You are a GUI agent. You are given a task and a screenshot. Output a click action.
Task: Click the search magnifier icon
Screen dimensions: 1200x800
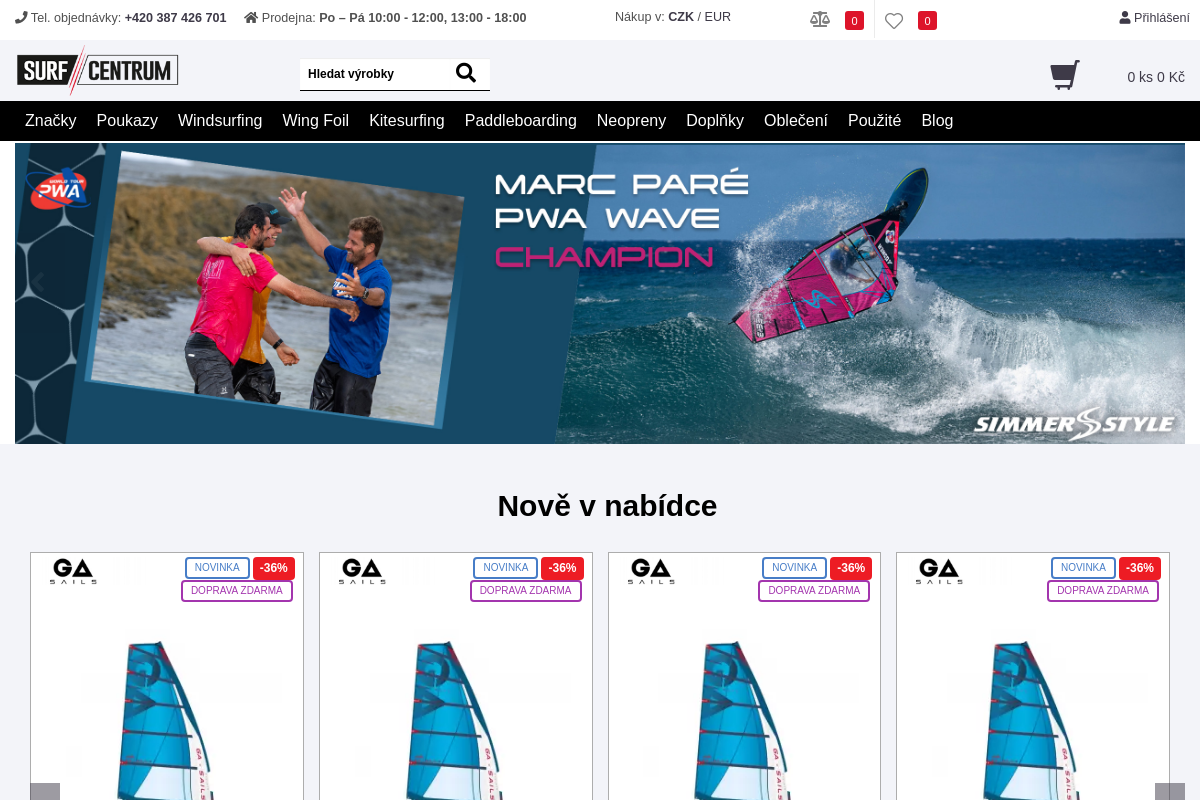point(466,73)
